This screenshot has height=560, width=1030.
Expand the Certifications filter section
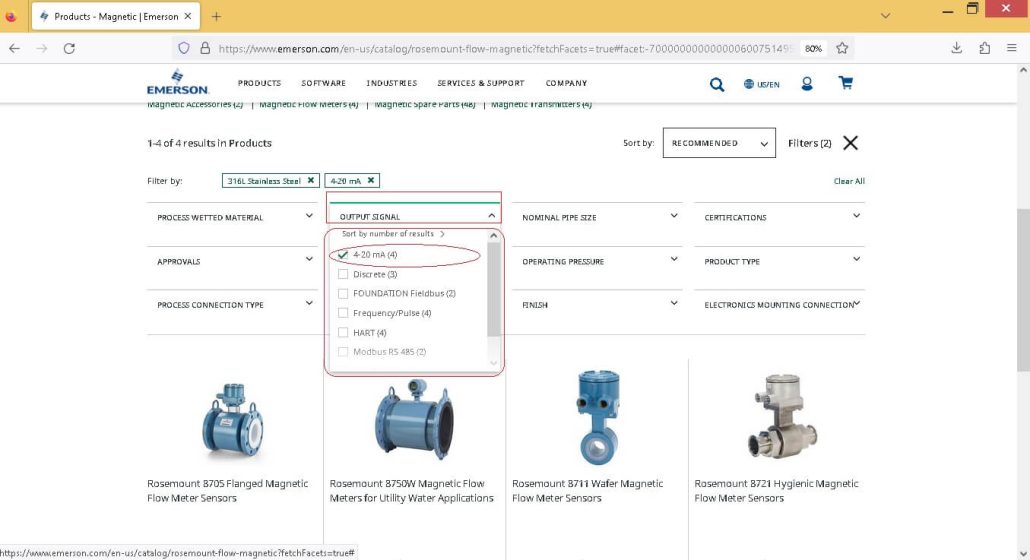780,217
